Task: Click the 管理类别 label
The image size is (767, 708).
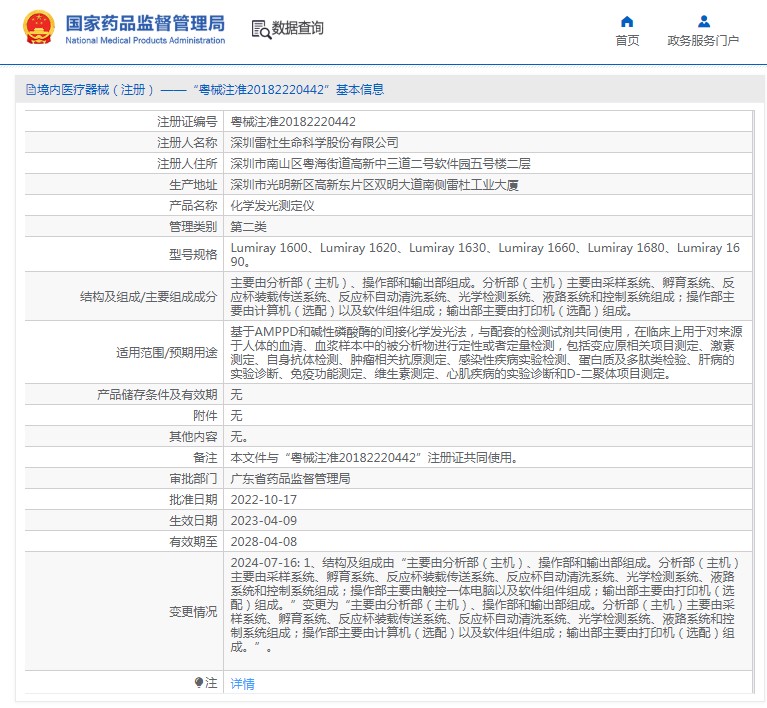Action: (x=193, y=227)
